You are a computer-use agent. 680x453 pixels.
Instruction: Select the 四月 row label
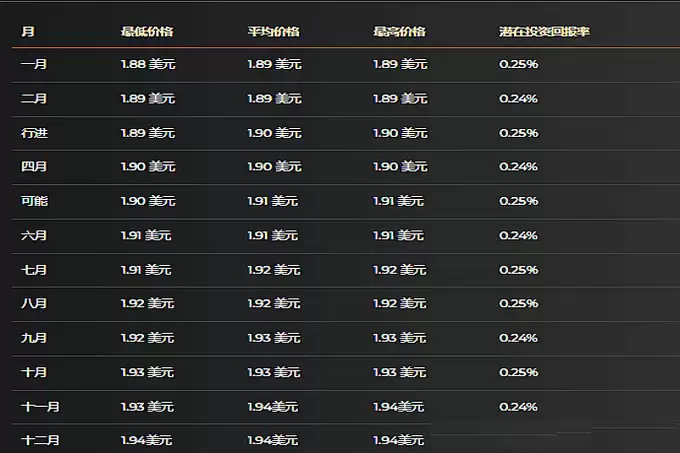34,167
